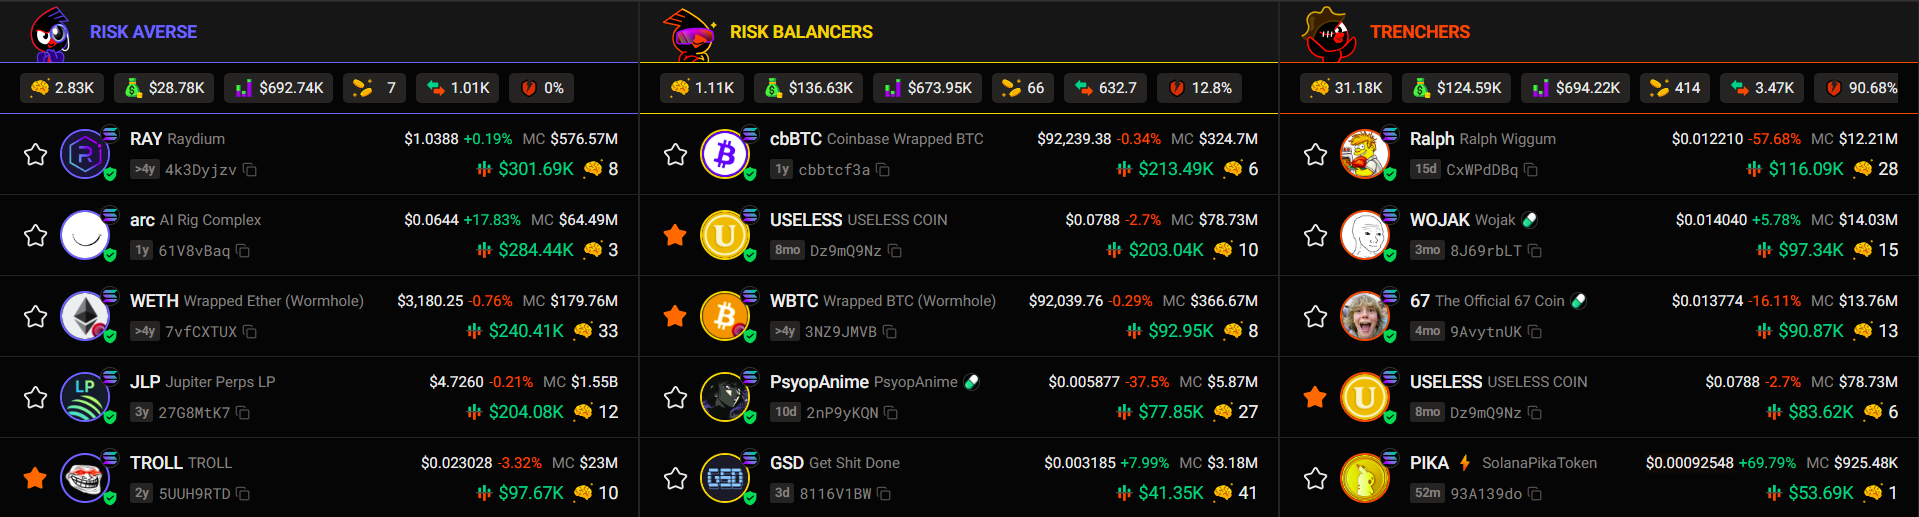Click the Risk Averse mascot icon
The image size is (1919, 517).
click(x=50, y=34)
